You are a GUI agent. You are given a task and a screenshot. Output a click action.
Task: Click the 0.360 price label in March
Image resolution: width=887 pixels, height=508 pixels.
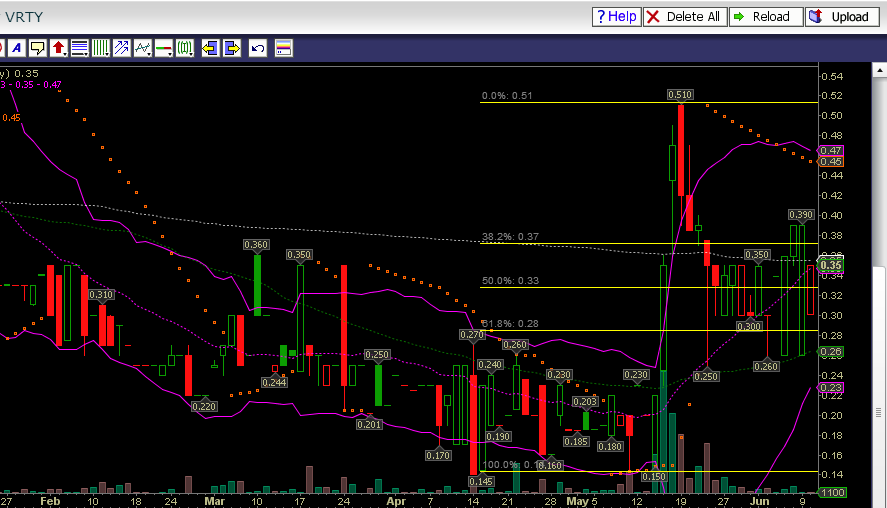coord(256,244)
